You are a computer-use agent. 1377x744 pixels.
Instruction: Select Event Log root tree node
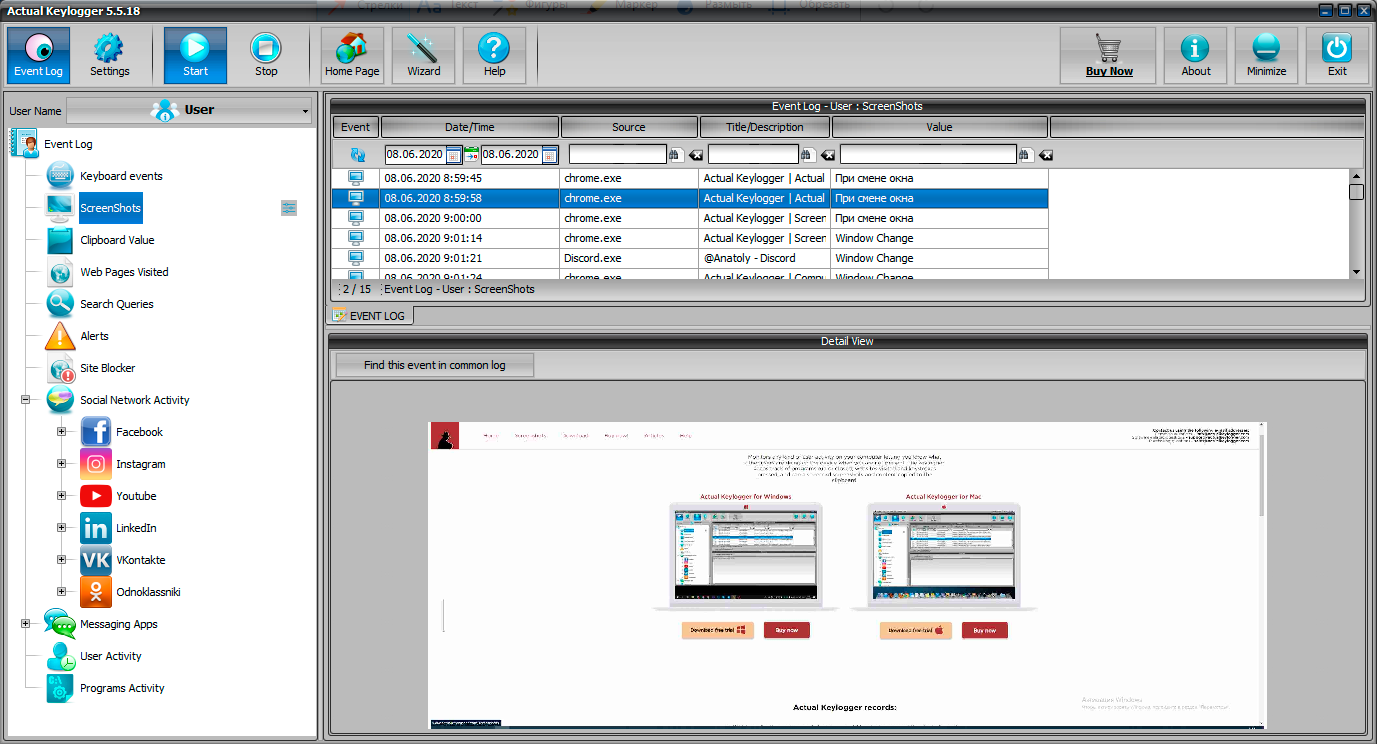pos(68,144)
